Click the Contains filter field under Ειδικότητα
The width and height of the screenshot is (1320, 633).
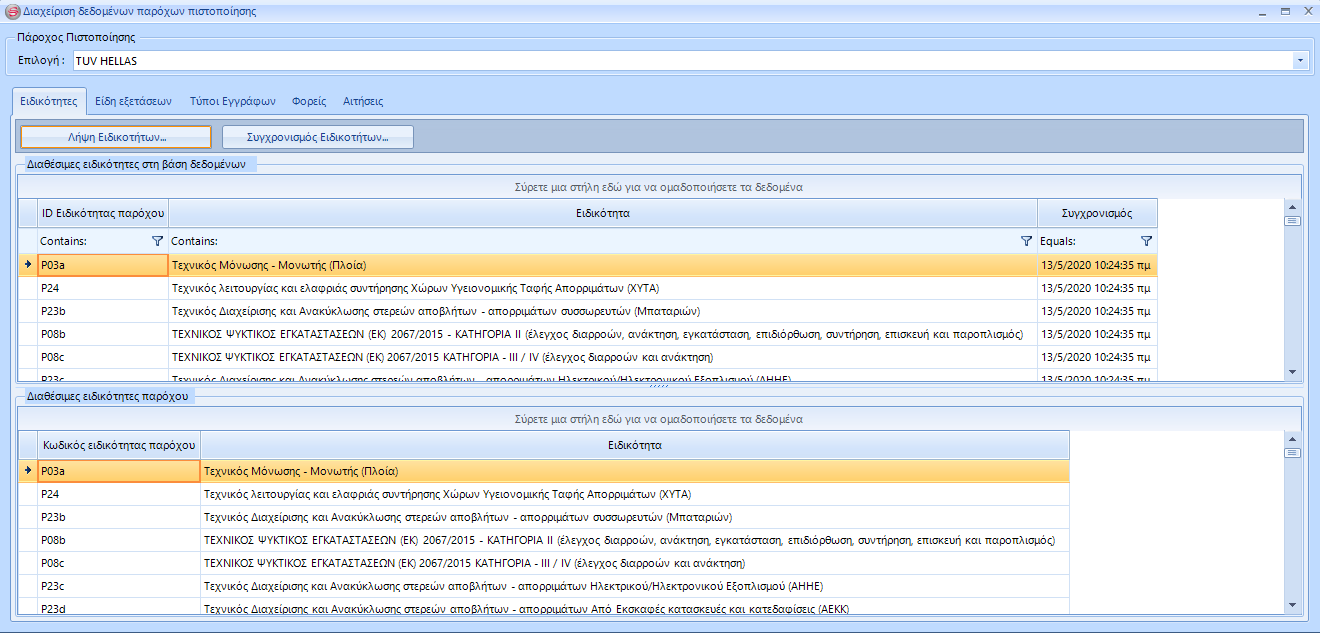(590, 241)
